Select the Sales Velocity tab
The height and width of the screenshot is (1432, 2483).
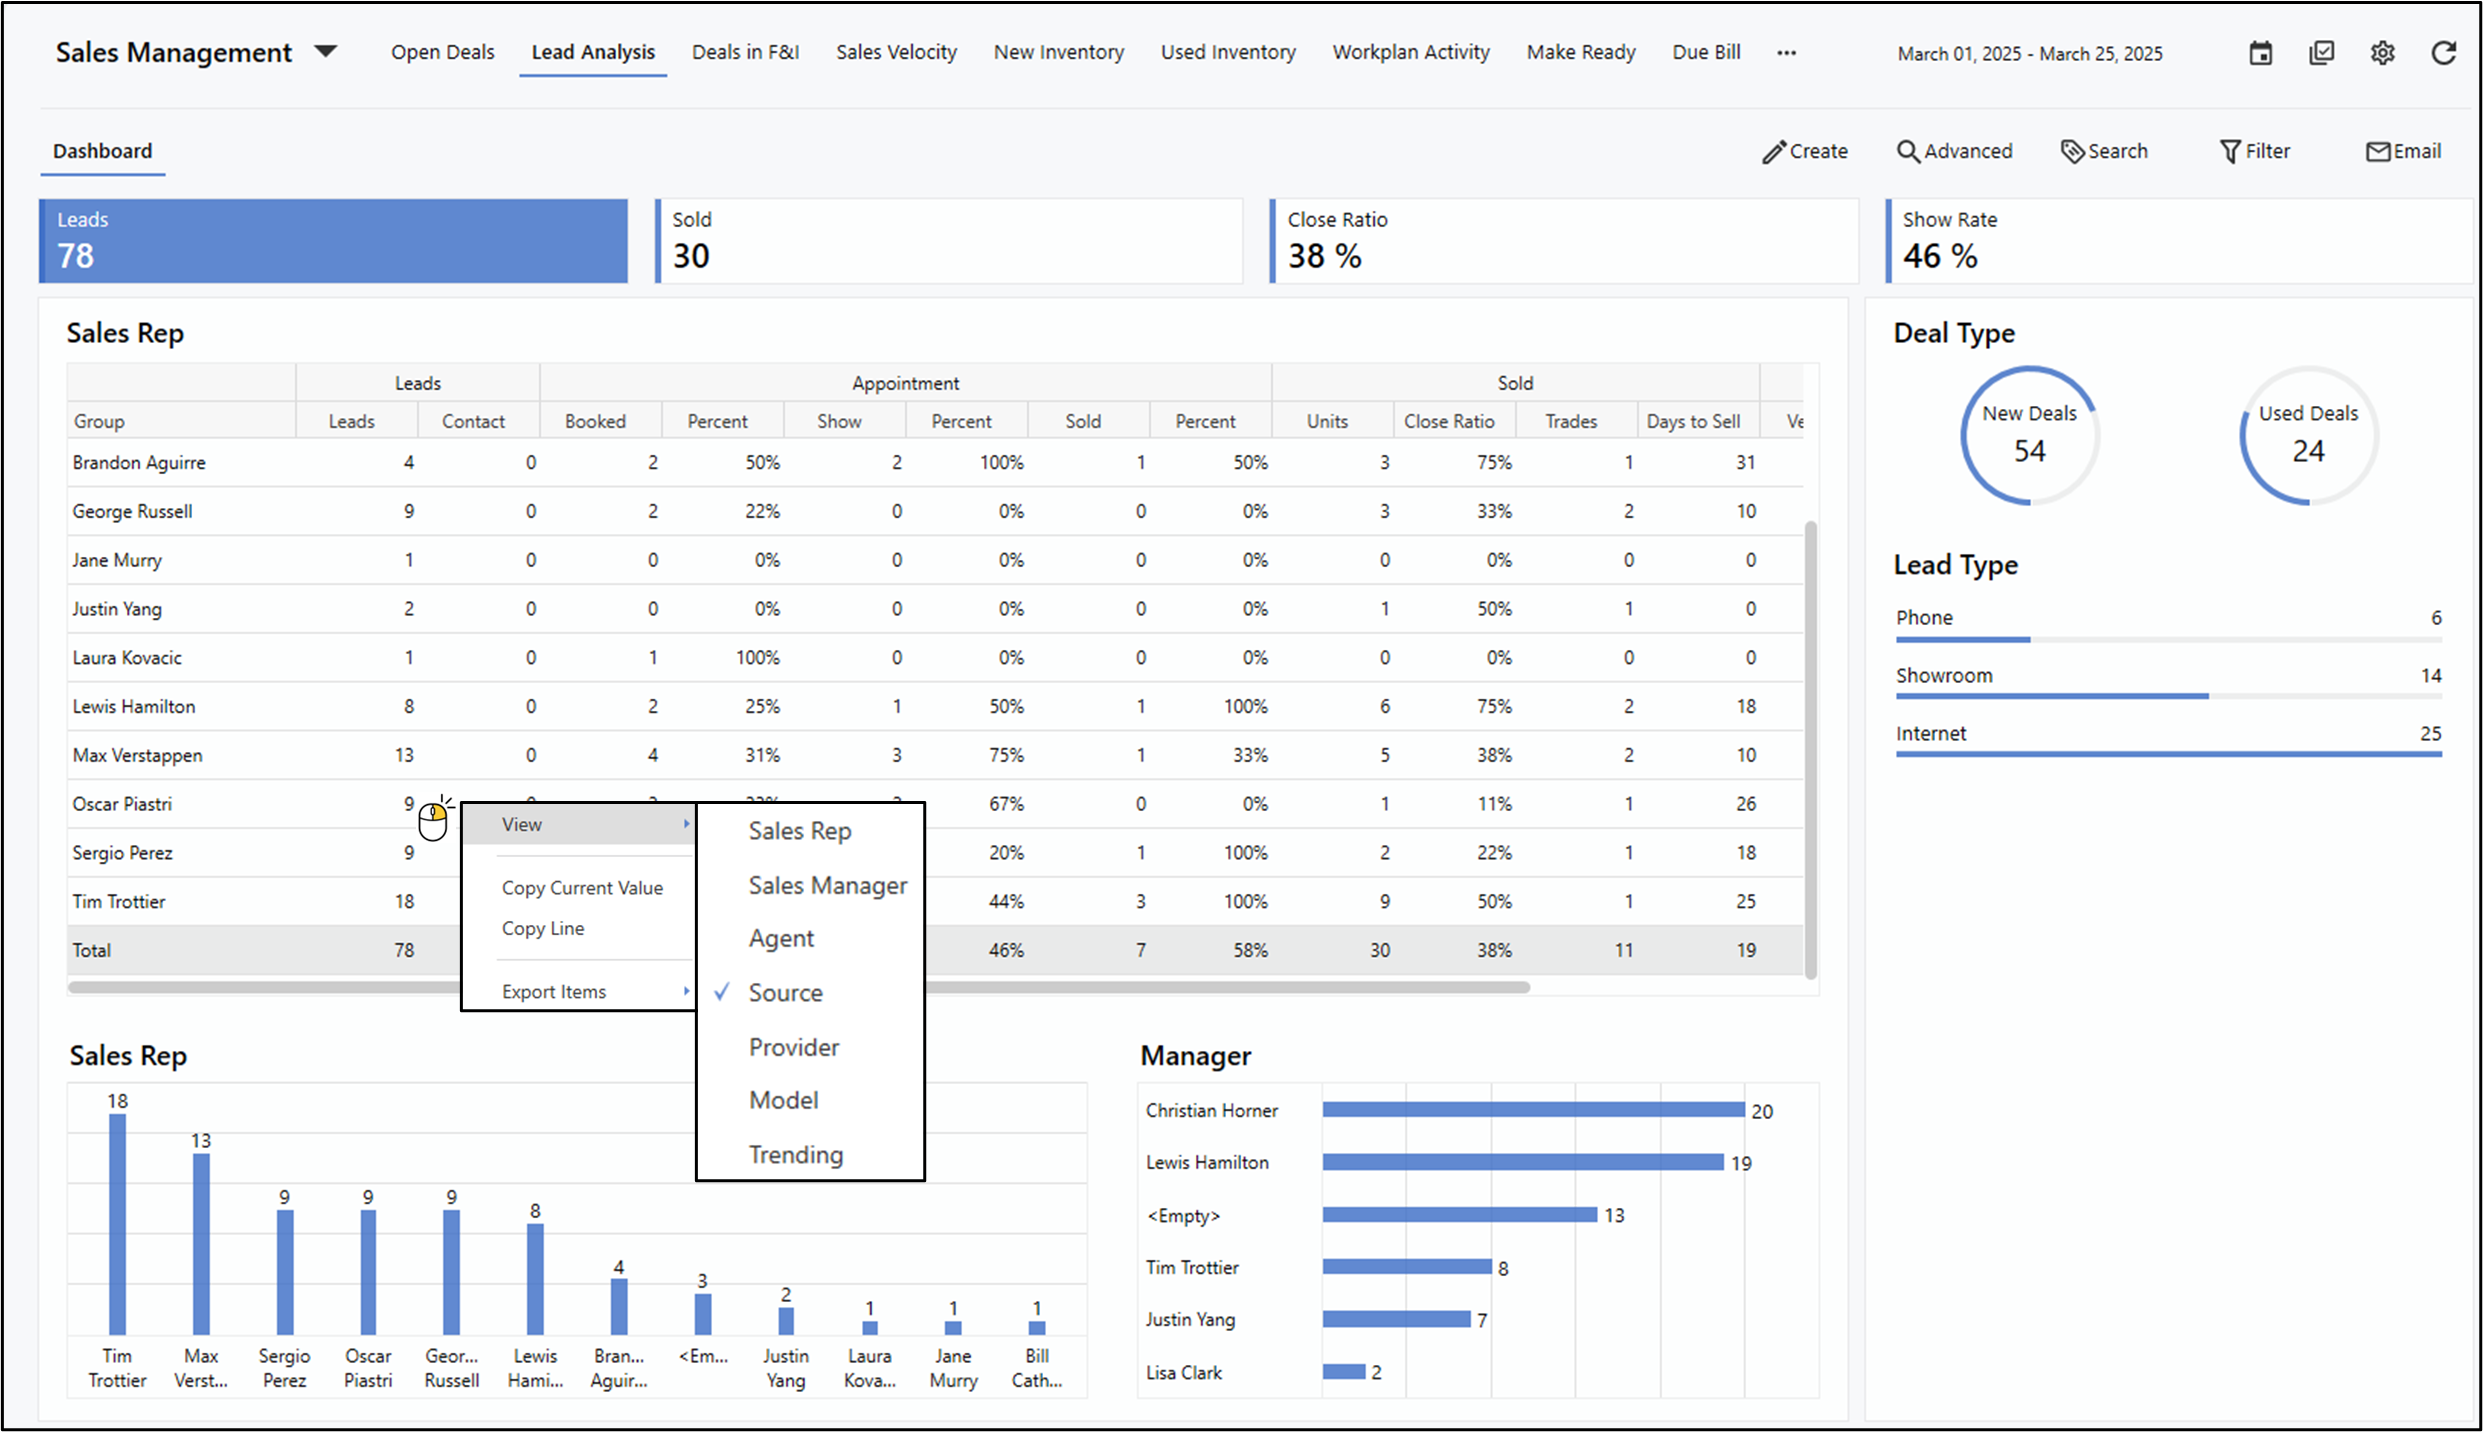click(x=895, y=52)
